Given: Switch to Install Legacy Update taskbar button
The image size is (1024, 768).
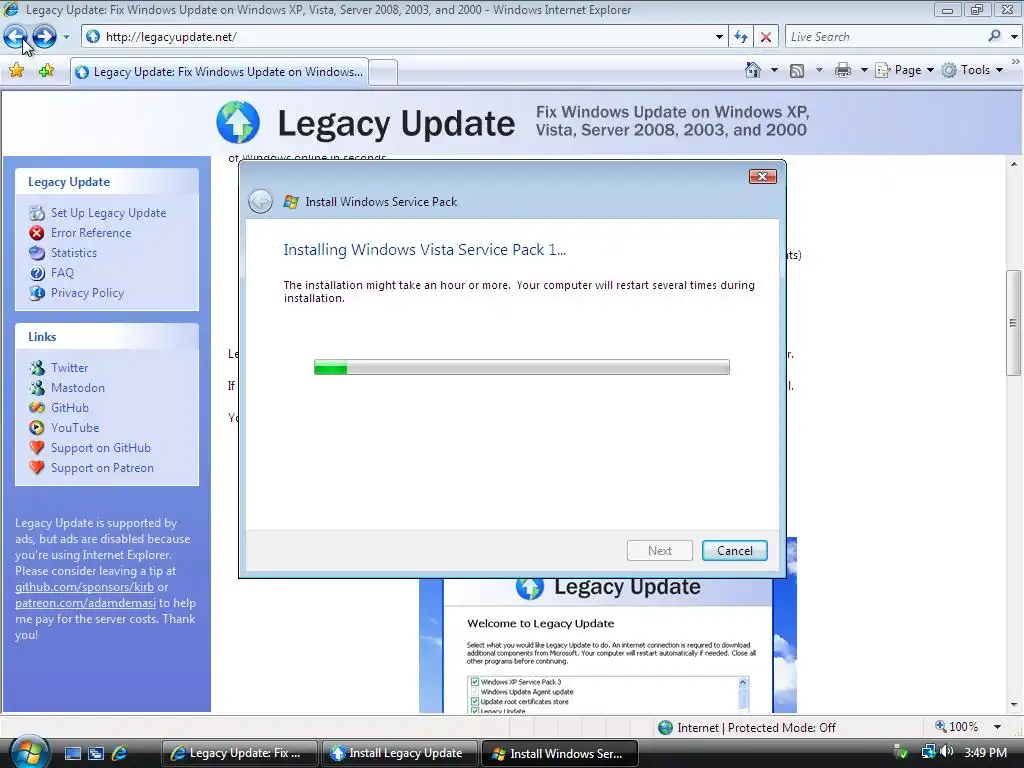Looking at the screenshot, I should pos(400,753).
